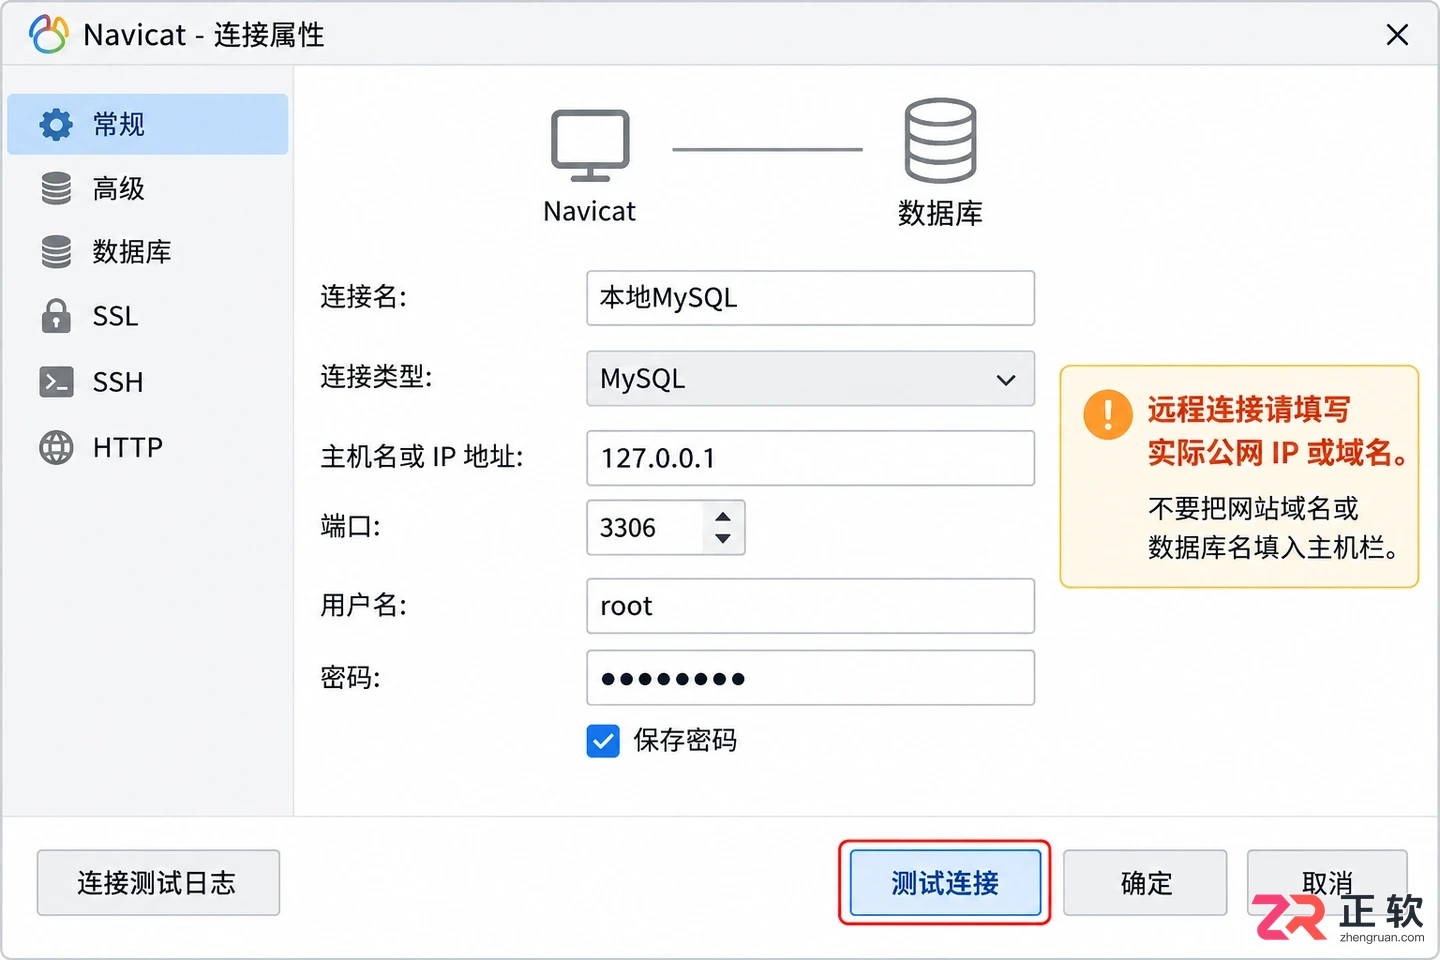
Task: Open the 数据库 sidebar tab label
Action: pyautogui.click(x=132, y=251)
